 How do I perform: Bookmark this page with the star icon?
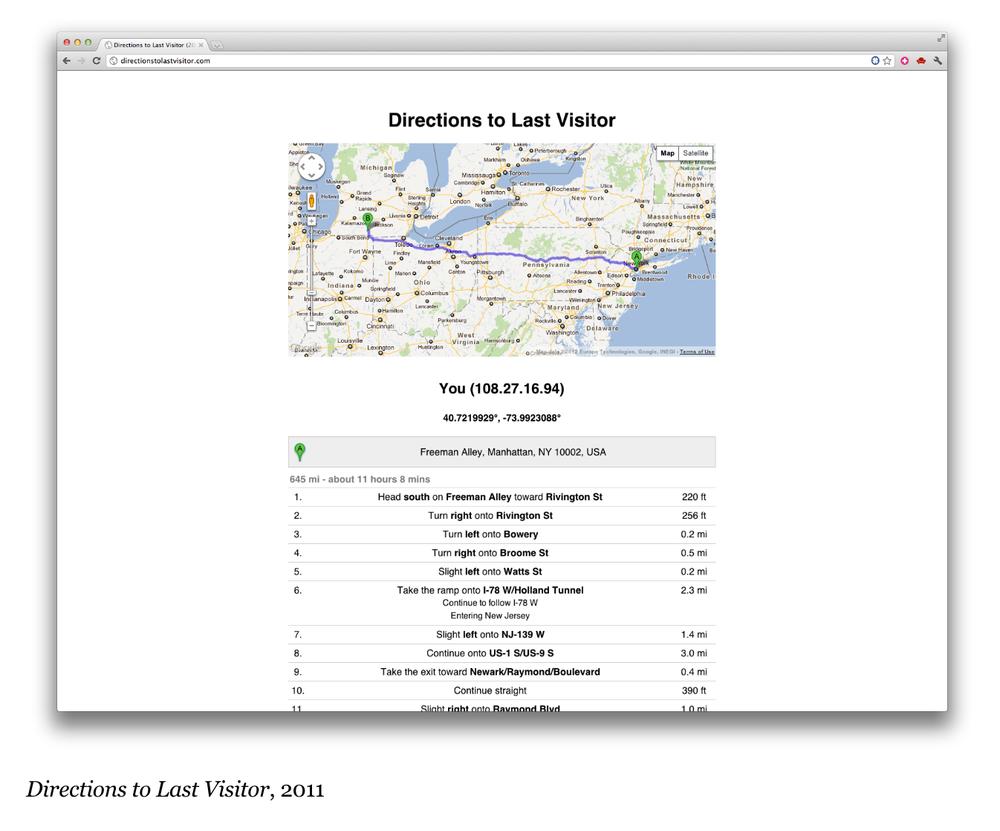coord(887,61)
